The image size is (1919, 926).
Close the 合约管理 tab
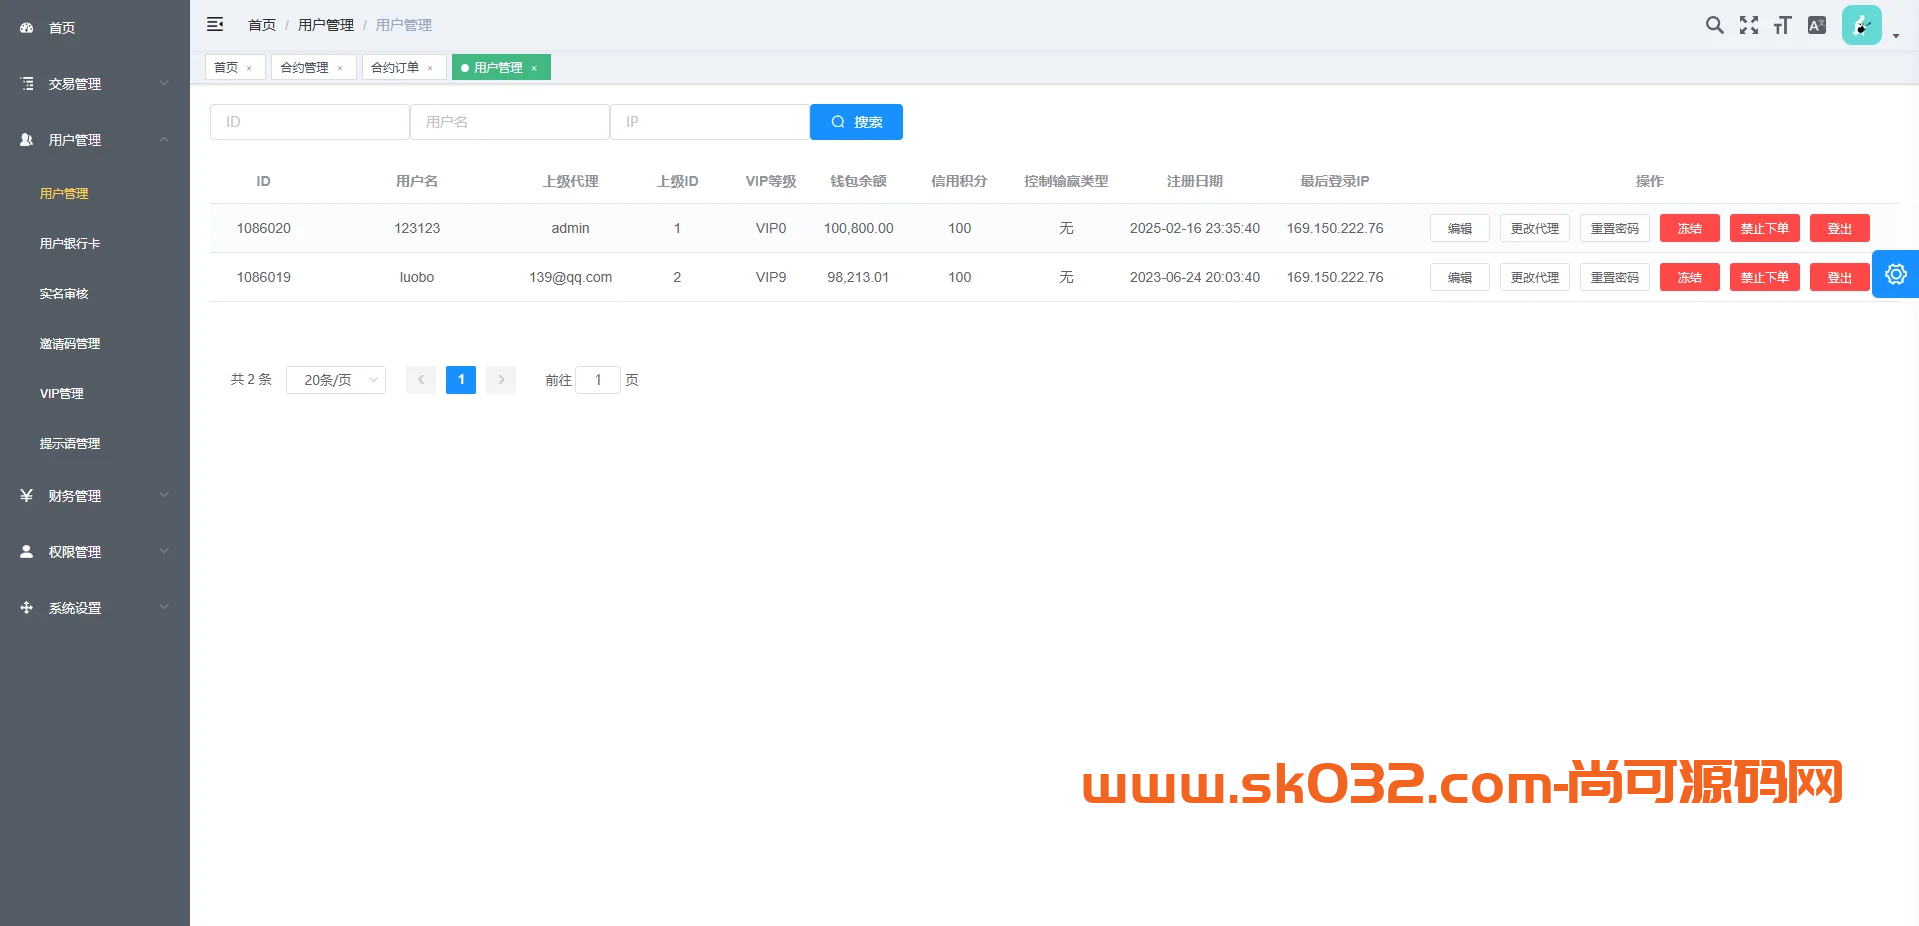(x=341, y=67)
